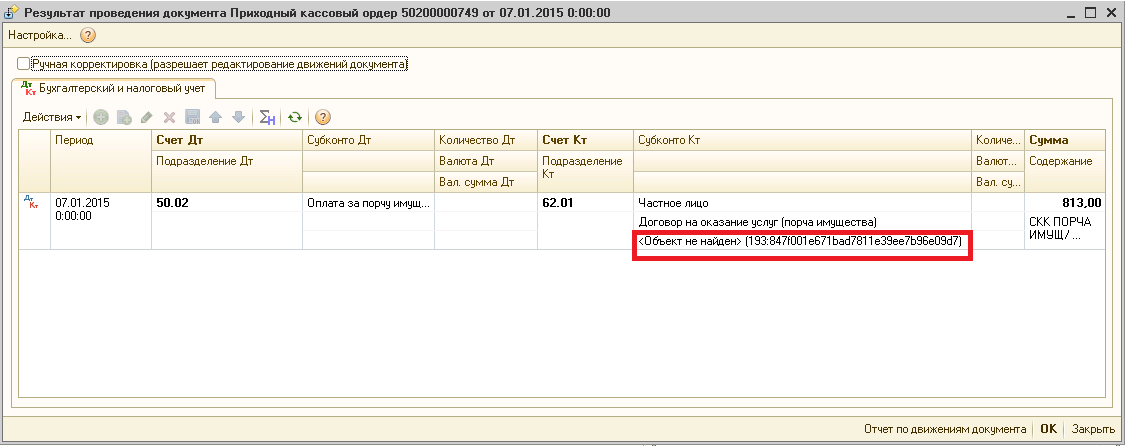This screenshot has width=1125, height=446.
Task: Select the Договор на оказание услуг cell
Action: point(803,222)
